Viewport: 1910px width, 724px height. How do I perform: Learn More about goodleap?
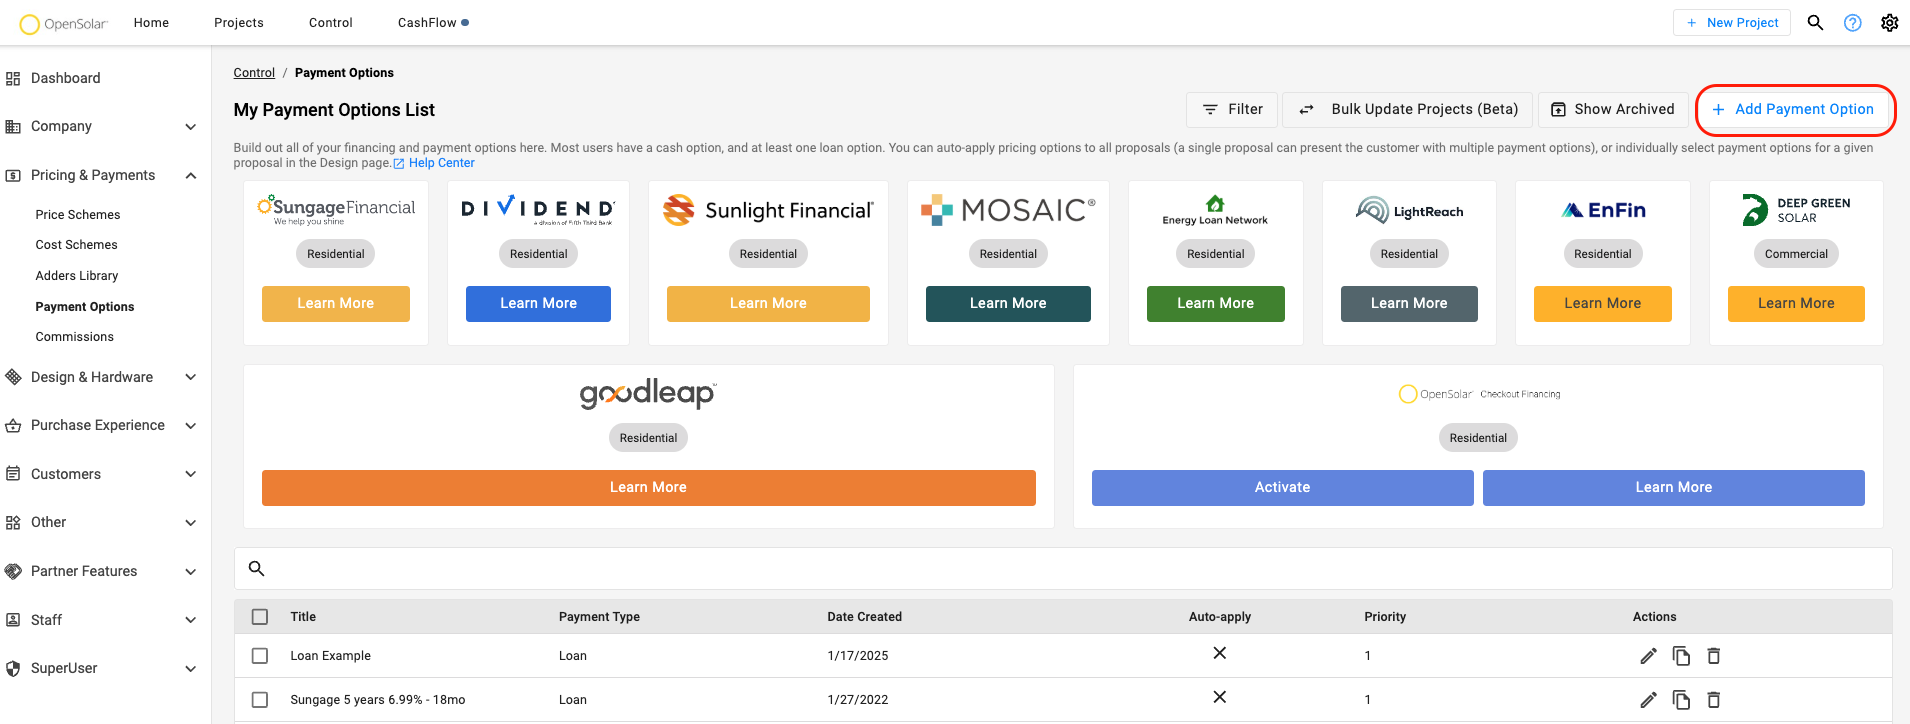(x=648, y=487)
